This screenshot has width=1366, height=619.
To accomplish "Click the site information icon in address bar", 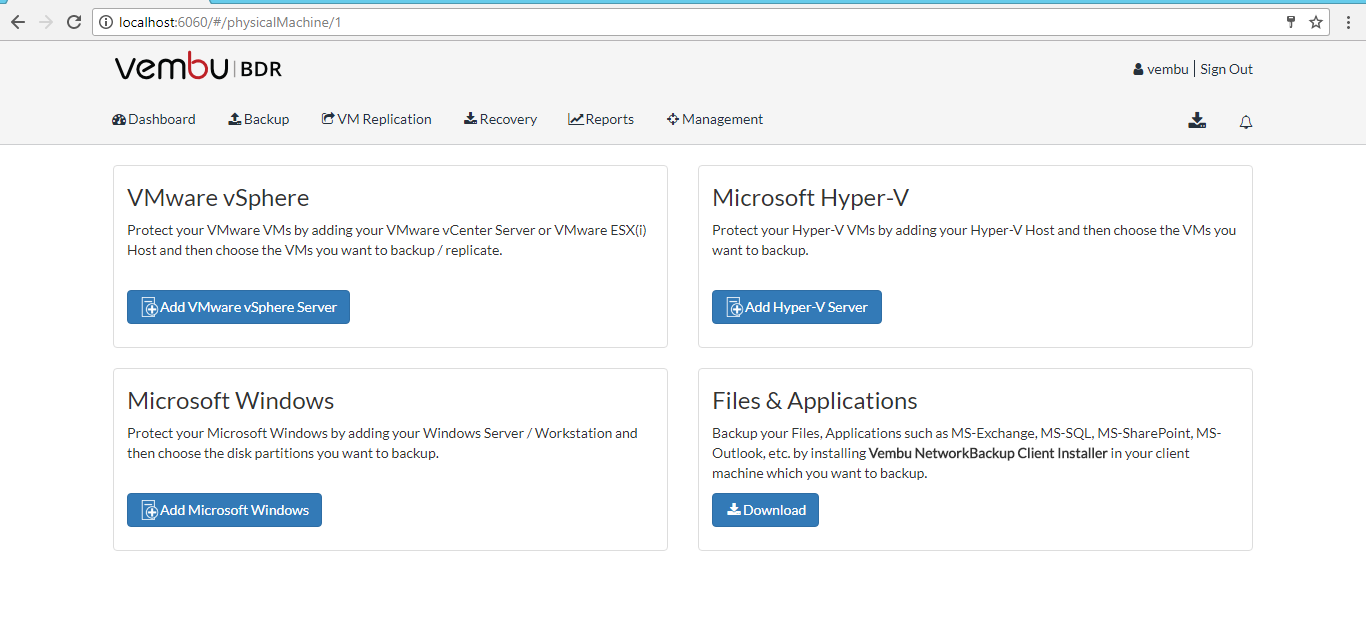I will [107, 22].
